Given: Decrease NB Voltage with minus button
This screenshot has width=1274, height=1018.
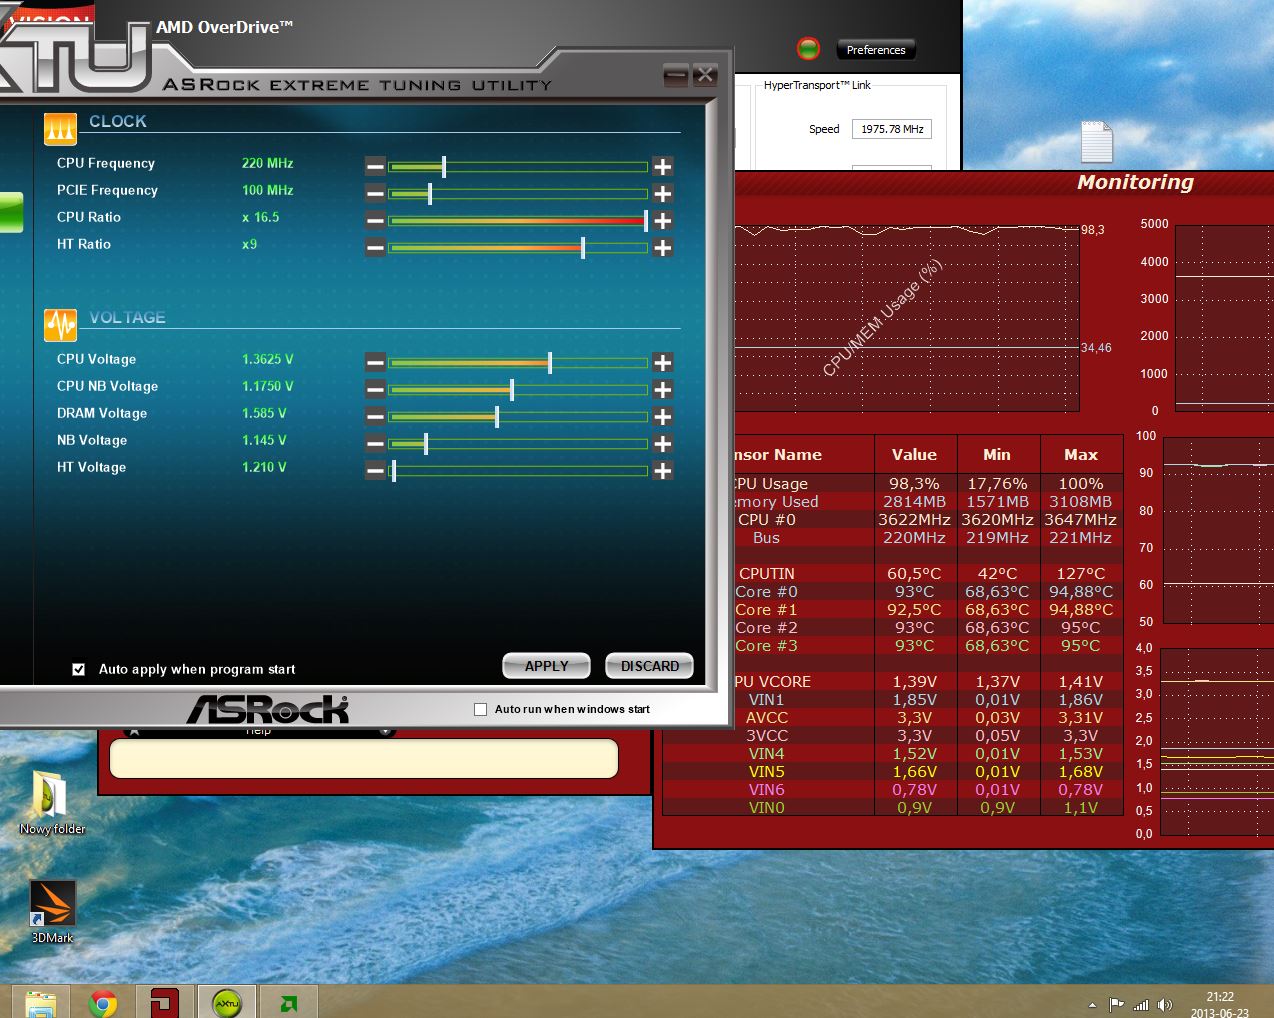Looking at the screenshot, I should click(x=375, y=443).
